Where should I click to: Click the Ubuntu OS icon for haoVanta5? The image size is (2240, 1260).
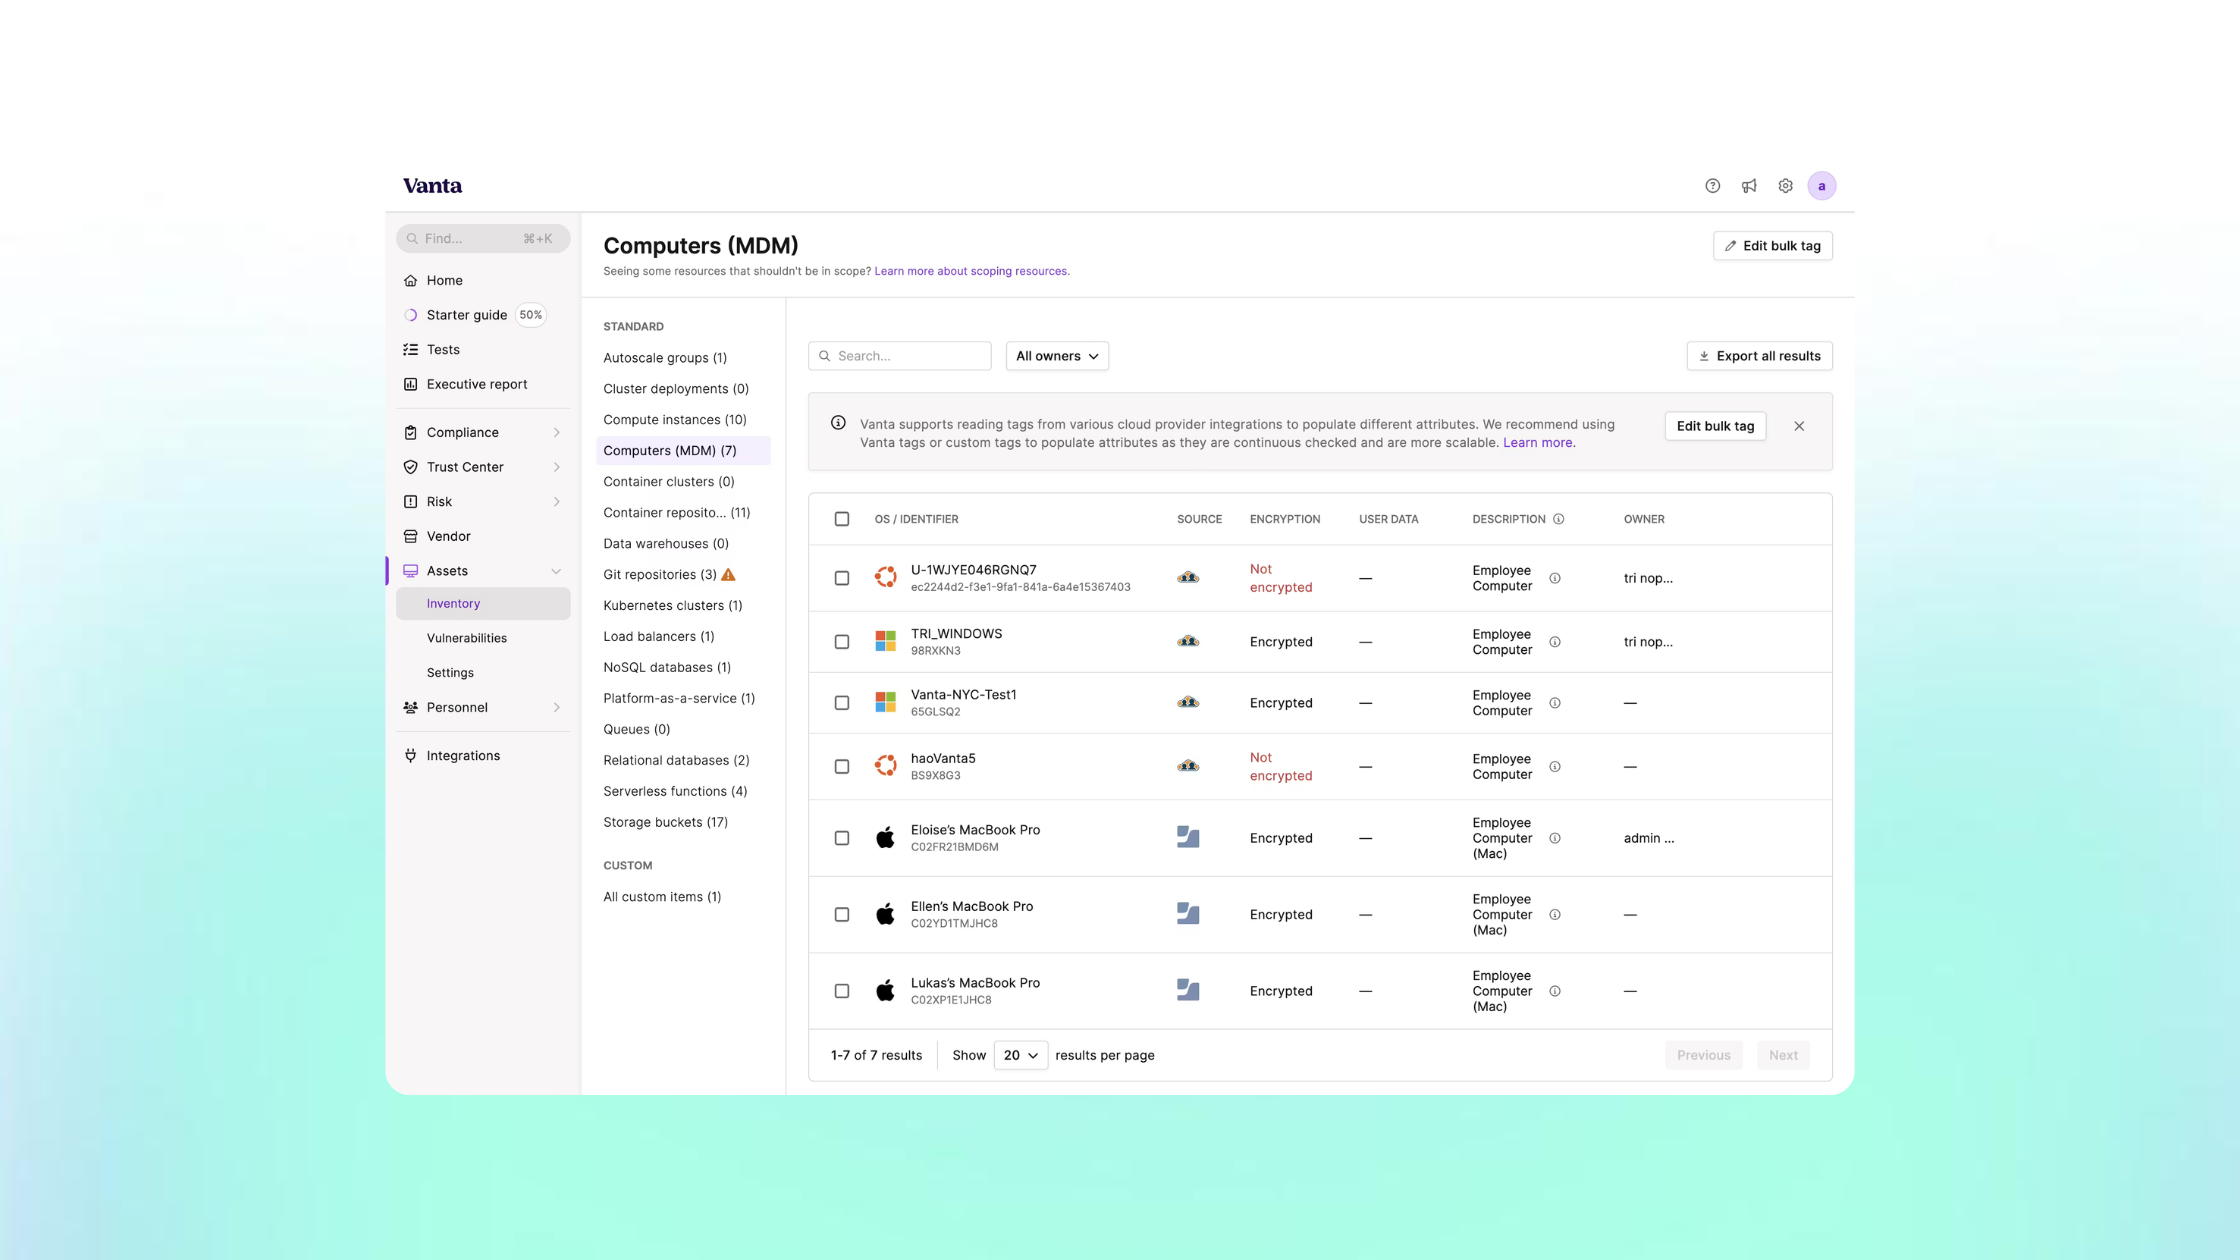885,766
